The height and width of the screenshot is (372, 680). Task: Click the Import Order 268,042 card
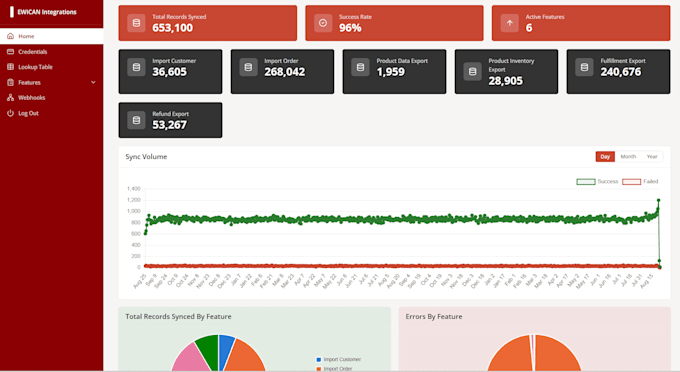click(282, 72)
